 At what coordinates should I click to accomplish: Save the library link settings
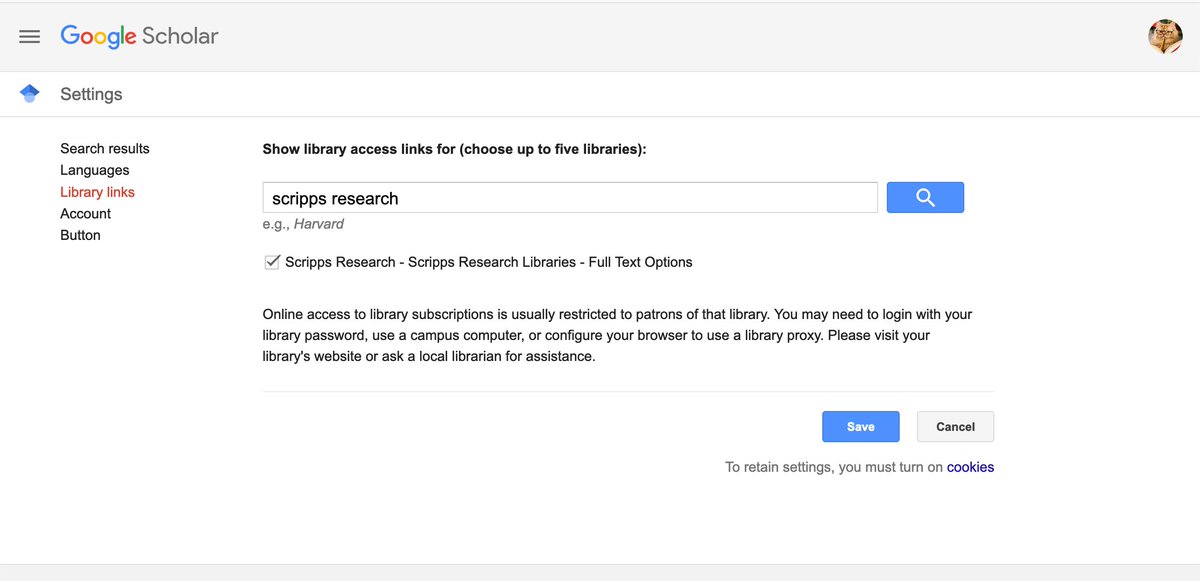861,426
